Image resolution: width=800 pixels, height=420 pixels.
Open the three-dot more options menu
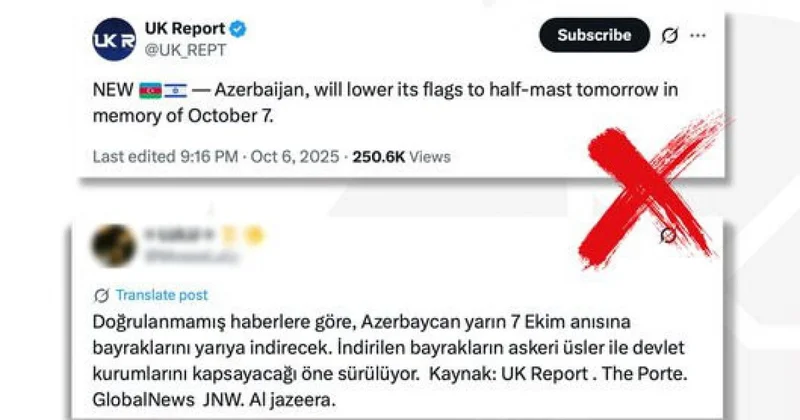tap(698, 35)
